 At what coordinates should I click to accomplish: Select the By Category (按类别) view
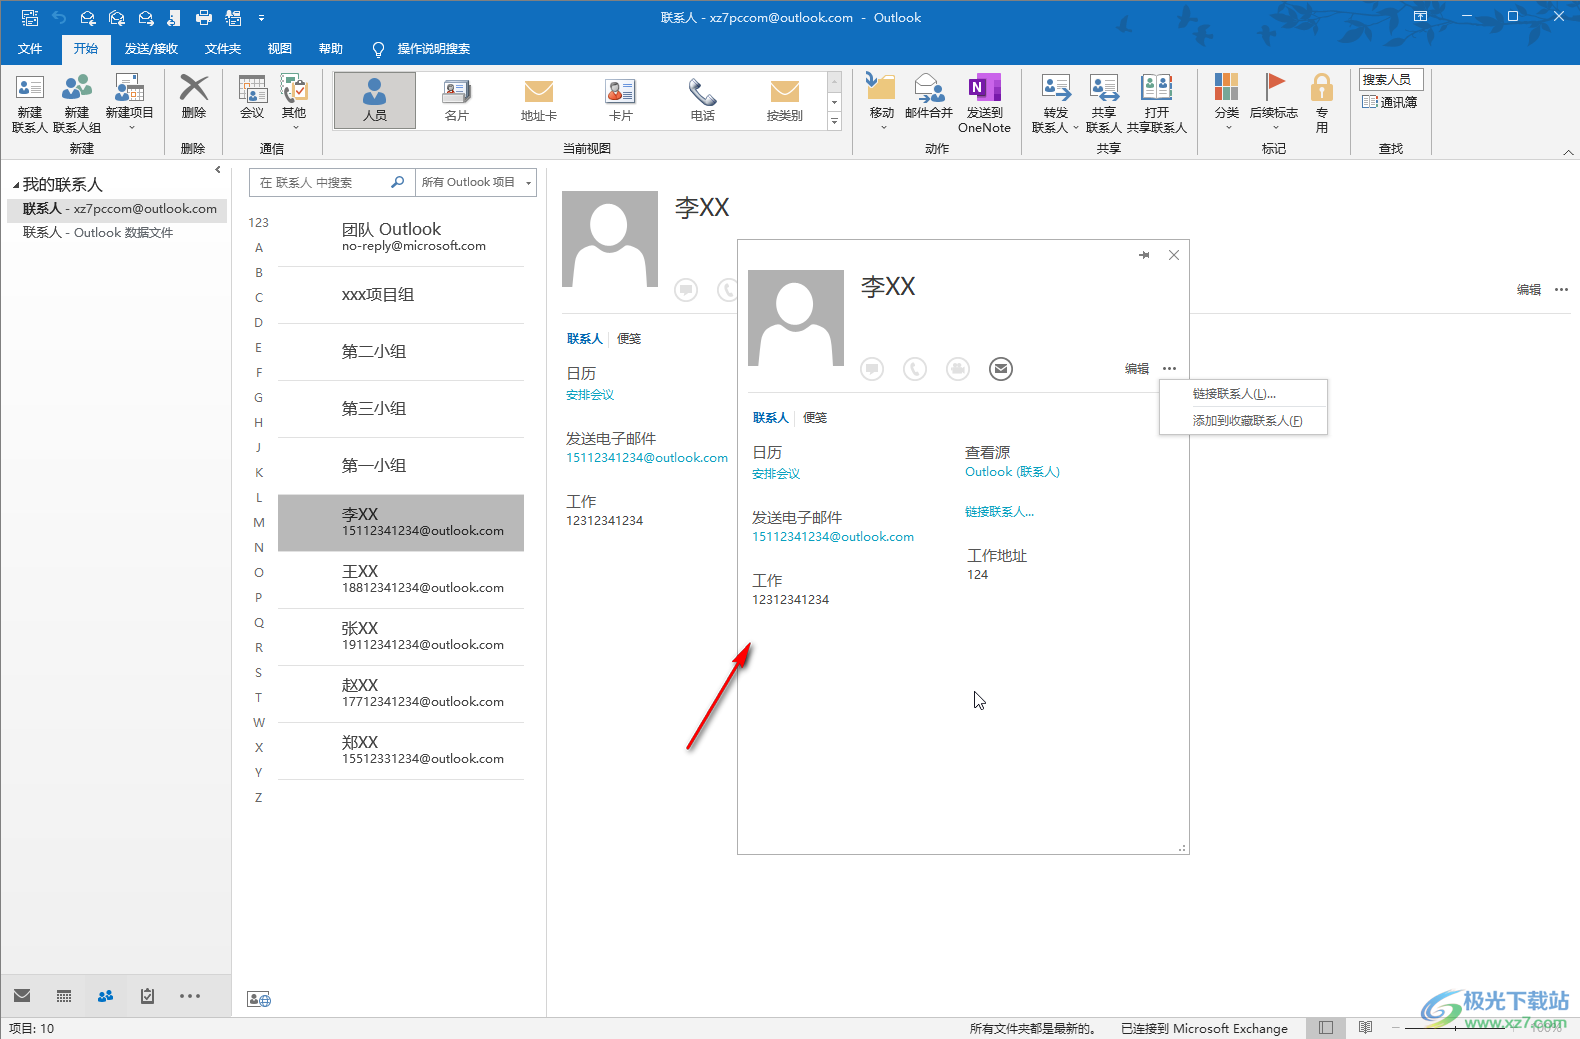click(x=785, y=100)
